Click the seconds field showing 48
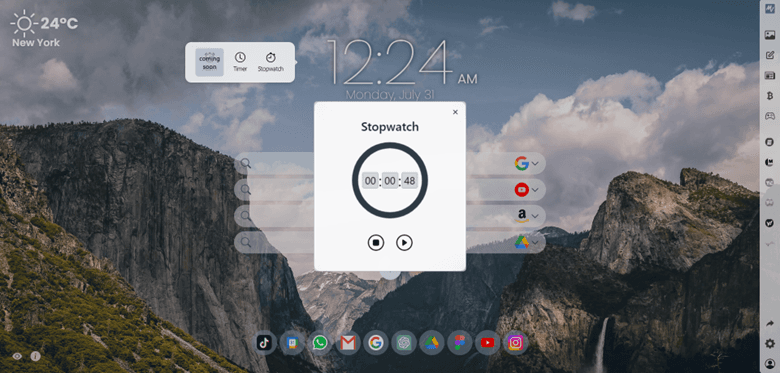Screen dimensions: 780x373 [x=409, y=181]
